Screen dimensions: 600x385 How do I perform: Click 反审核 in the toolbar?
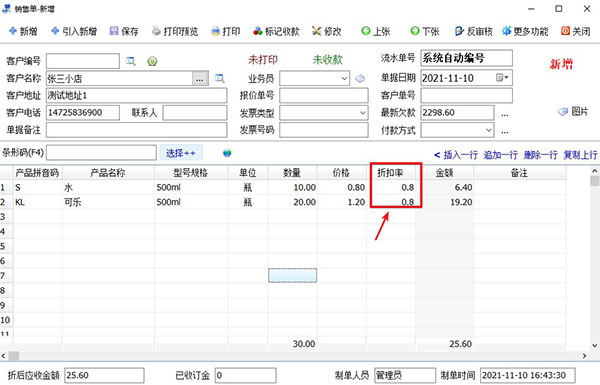coord(473,31)
